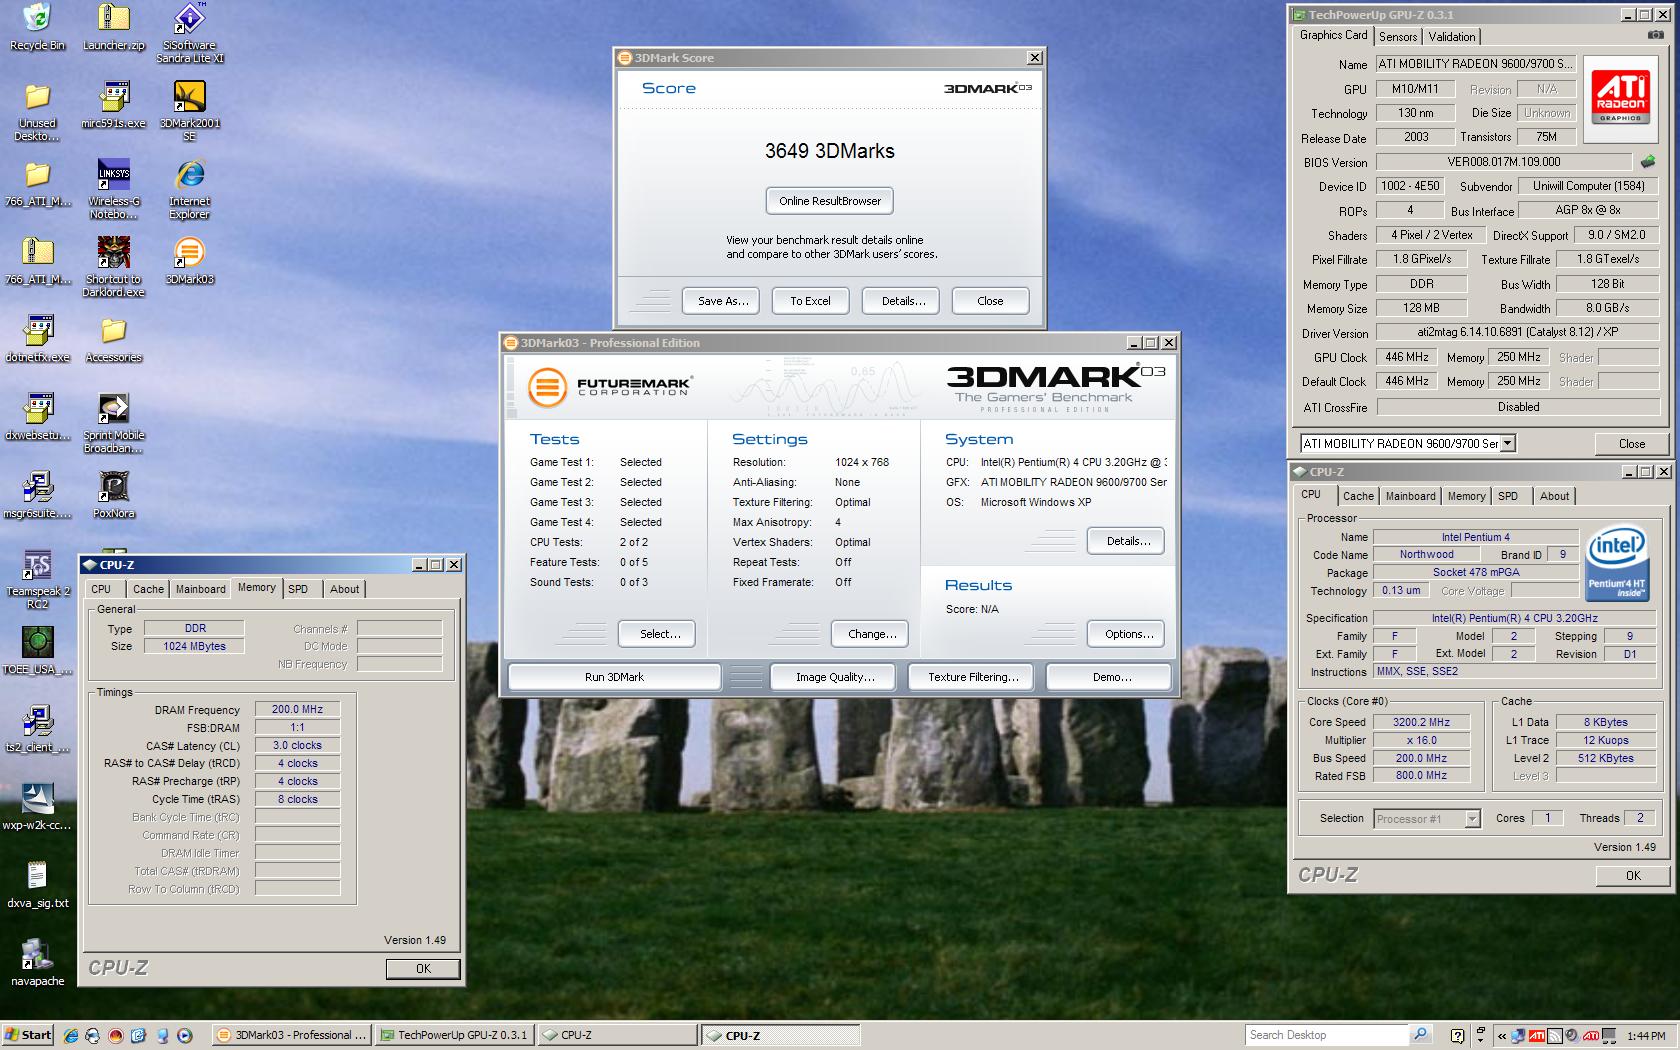Open Start menu

[28, 1035]
